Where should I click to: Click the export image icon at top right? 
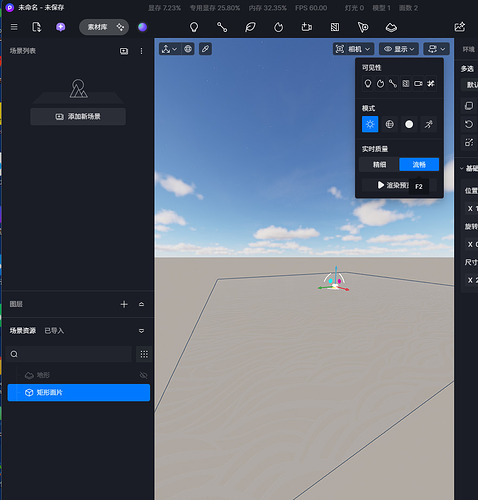[x=460, y=27]
